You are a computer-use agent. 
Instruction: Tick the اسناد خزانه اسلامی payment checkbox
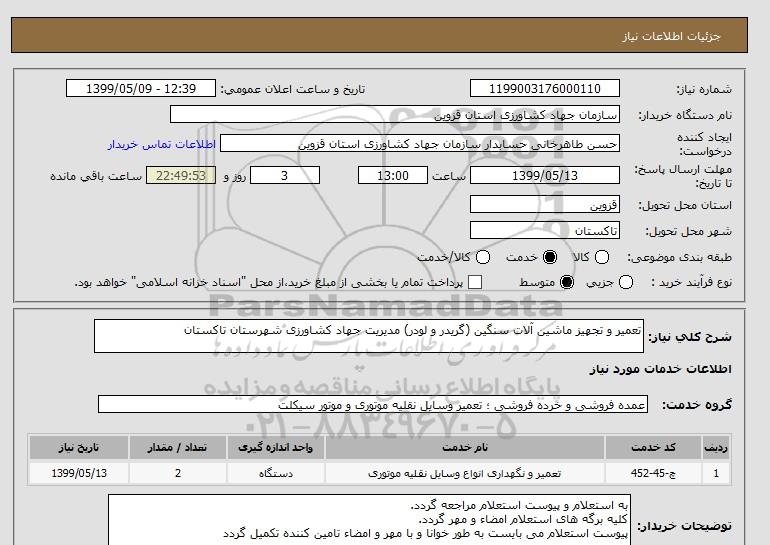coord(475,282)
